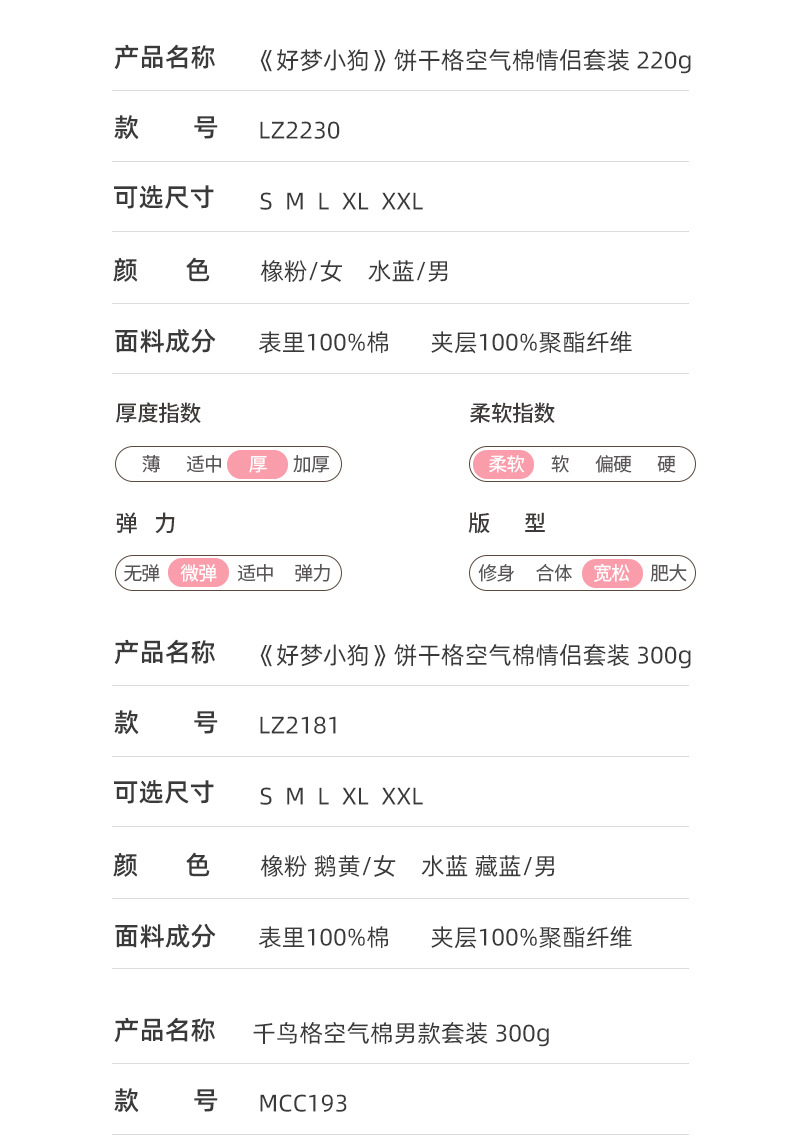Screen dimensions: 790x1144
Task: Select 适中 under 厚度指数
Action: (x=204, y=464)
